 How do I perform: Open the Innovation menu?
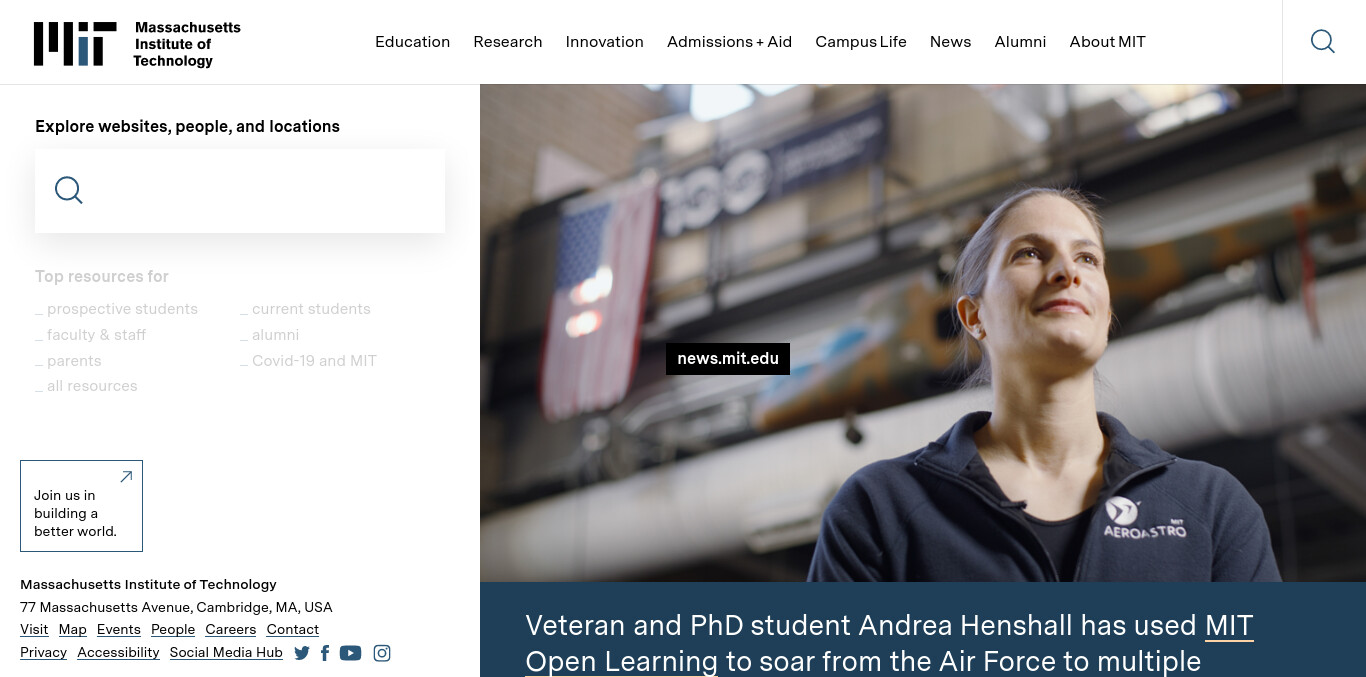tap(605, 42)
